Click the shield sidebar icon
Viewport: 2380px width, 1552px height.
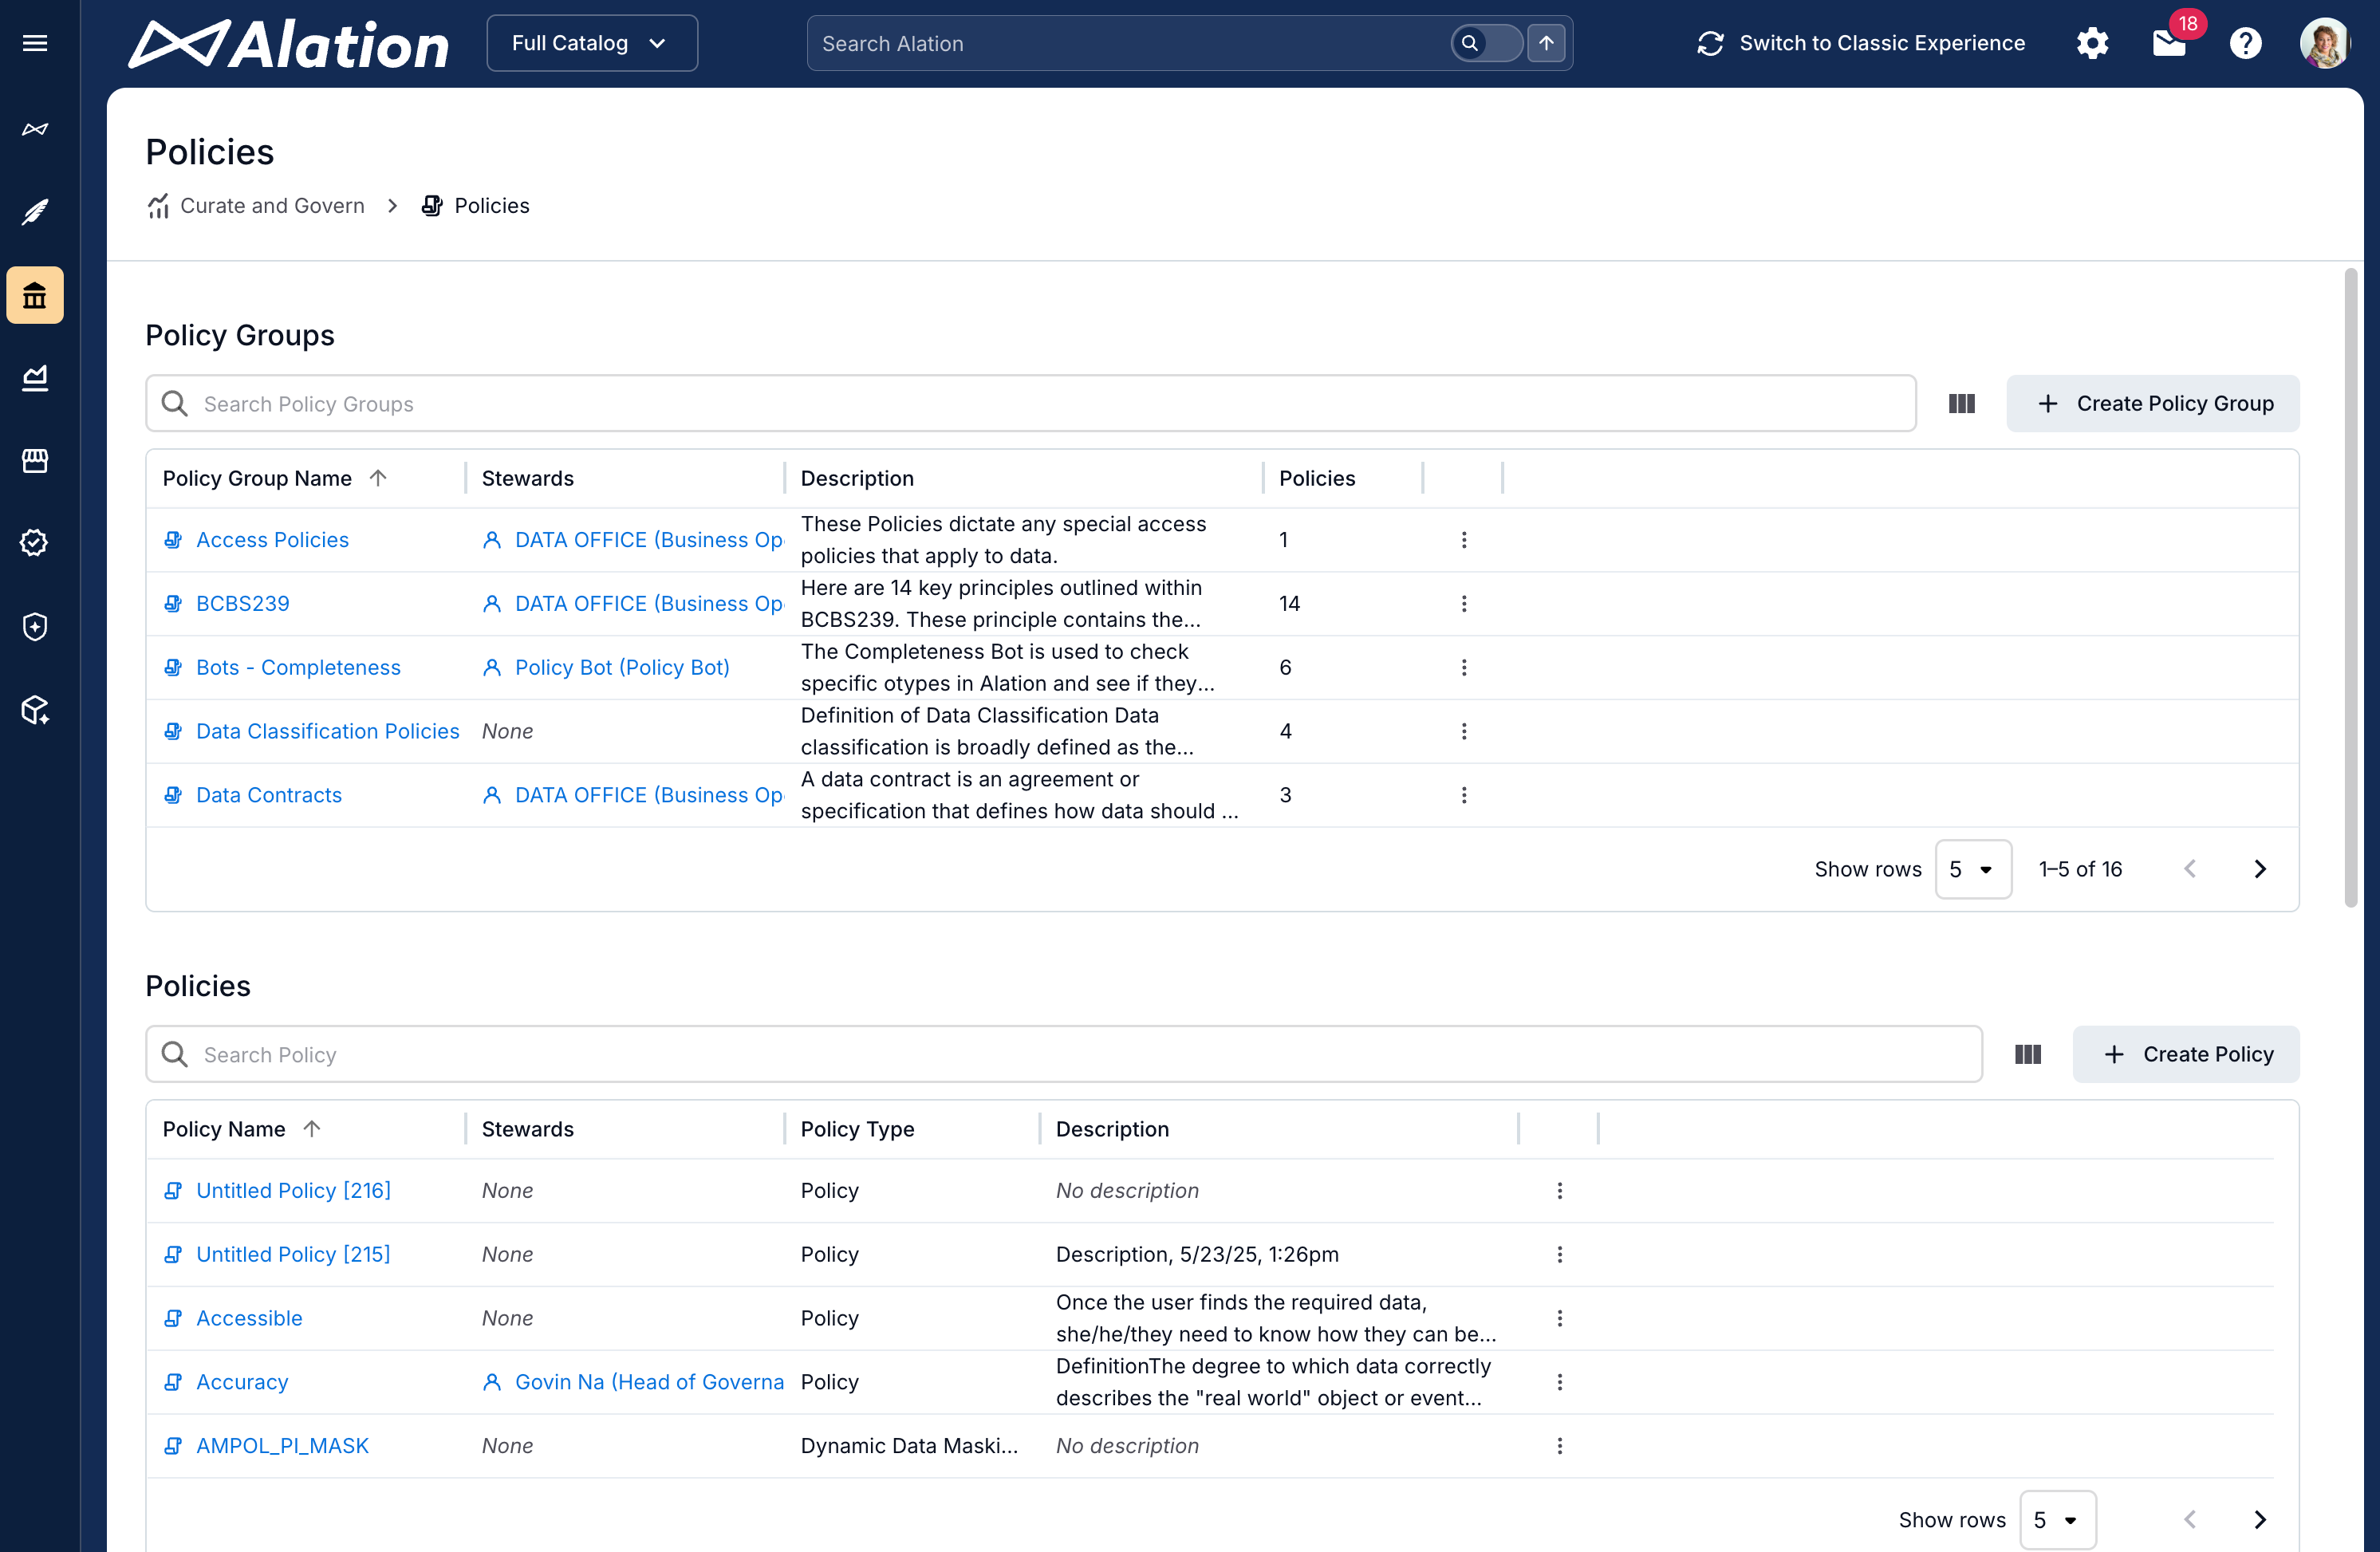(x=35, y=626)
